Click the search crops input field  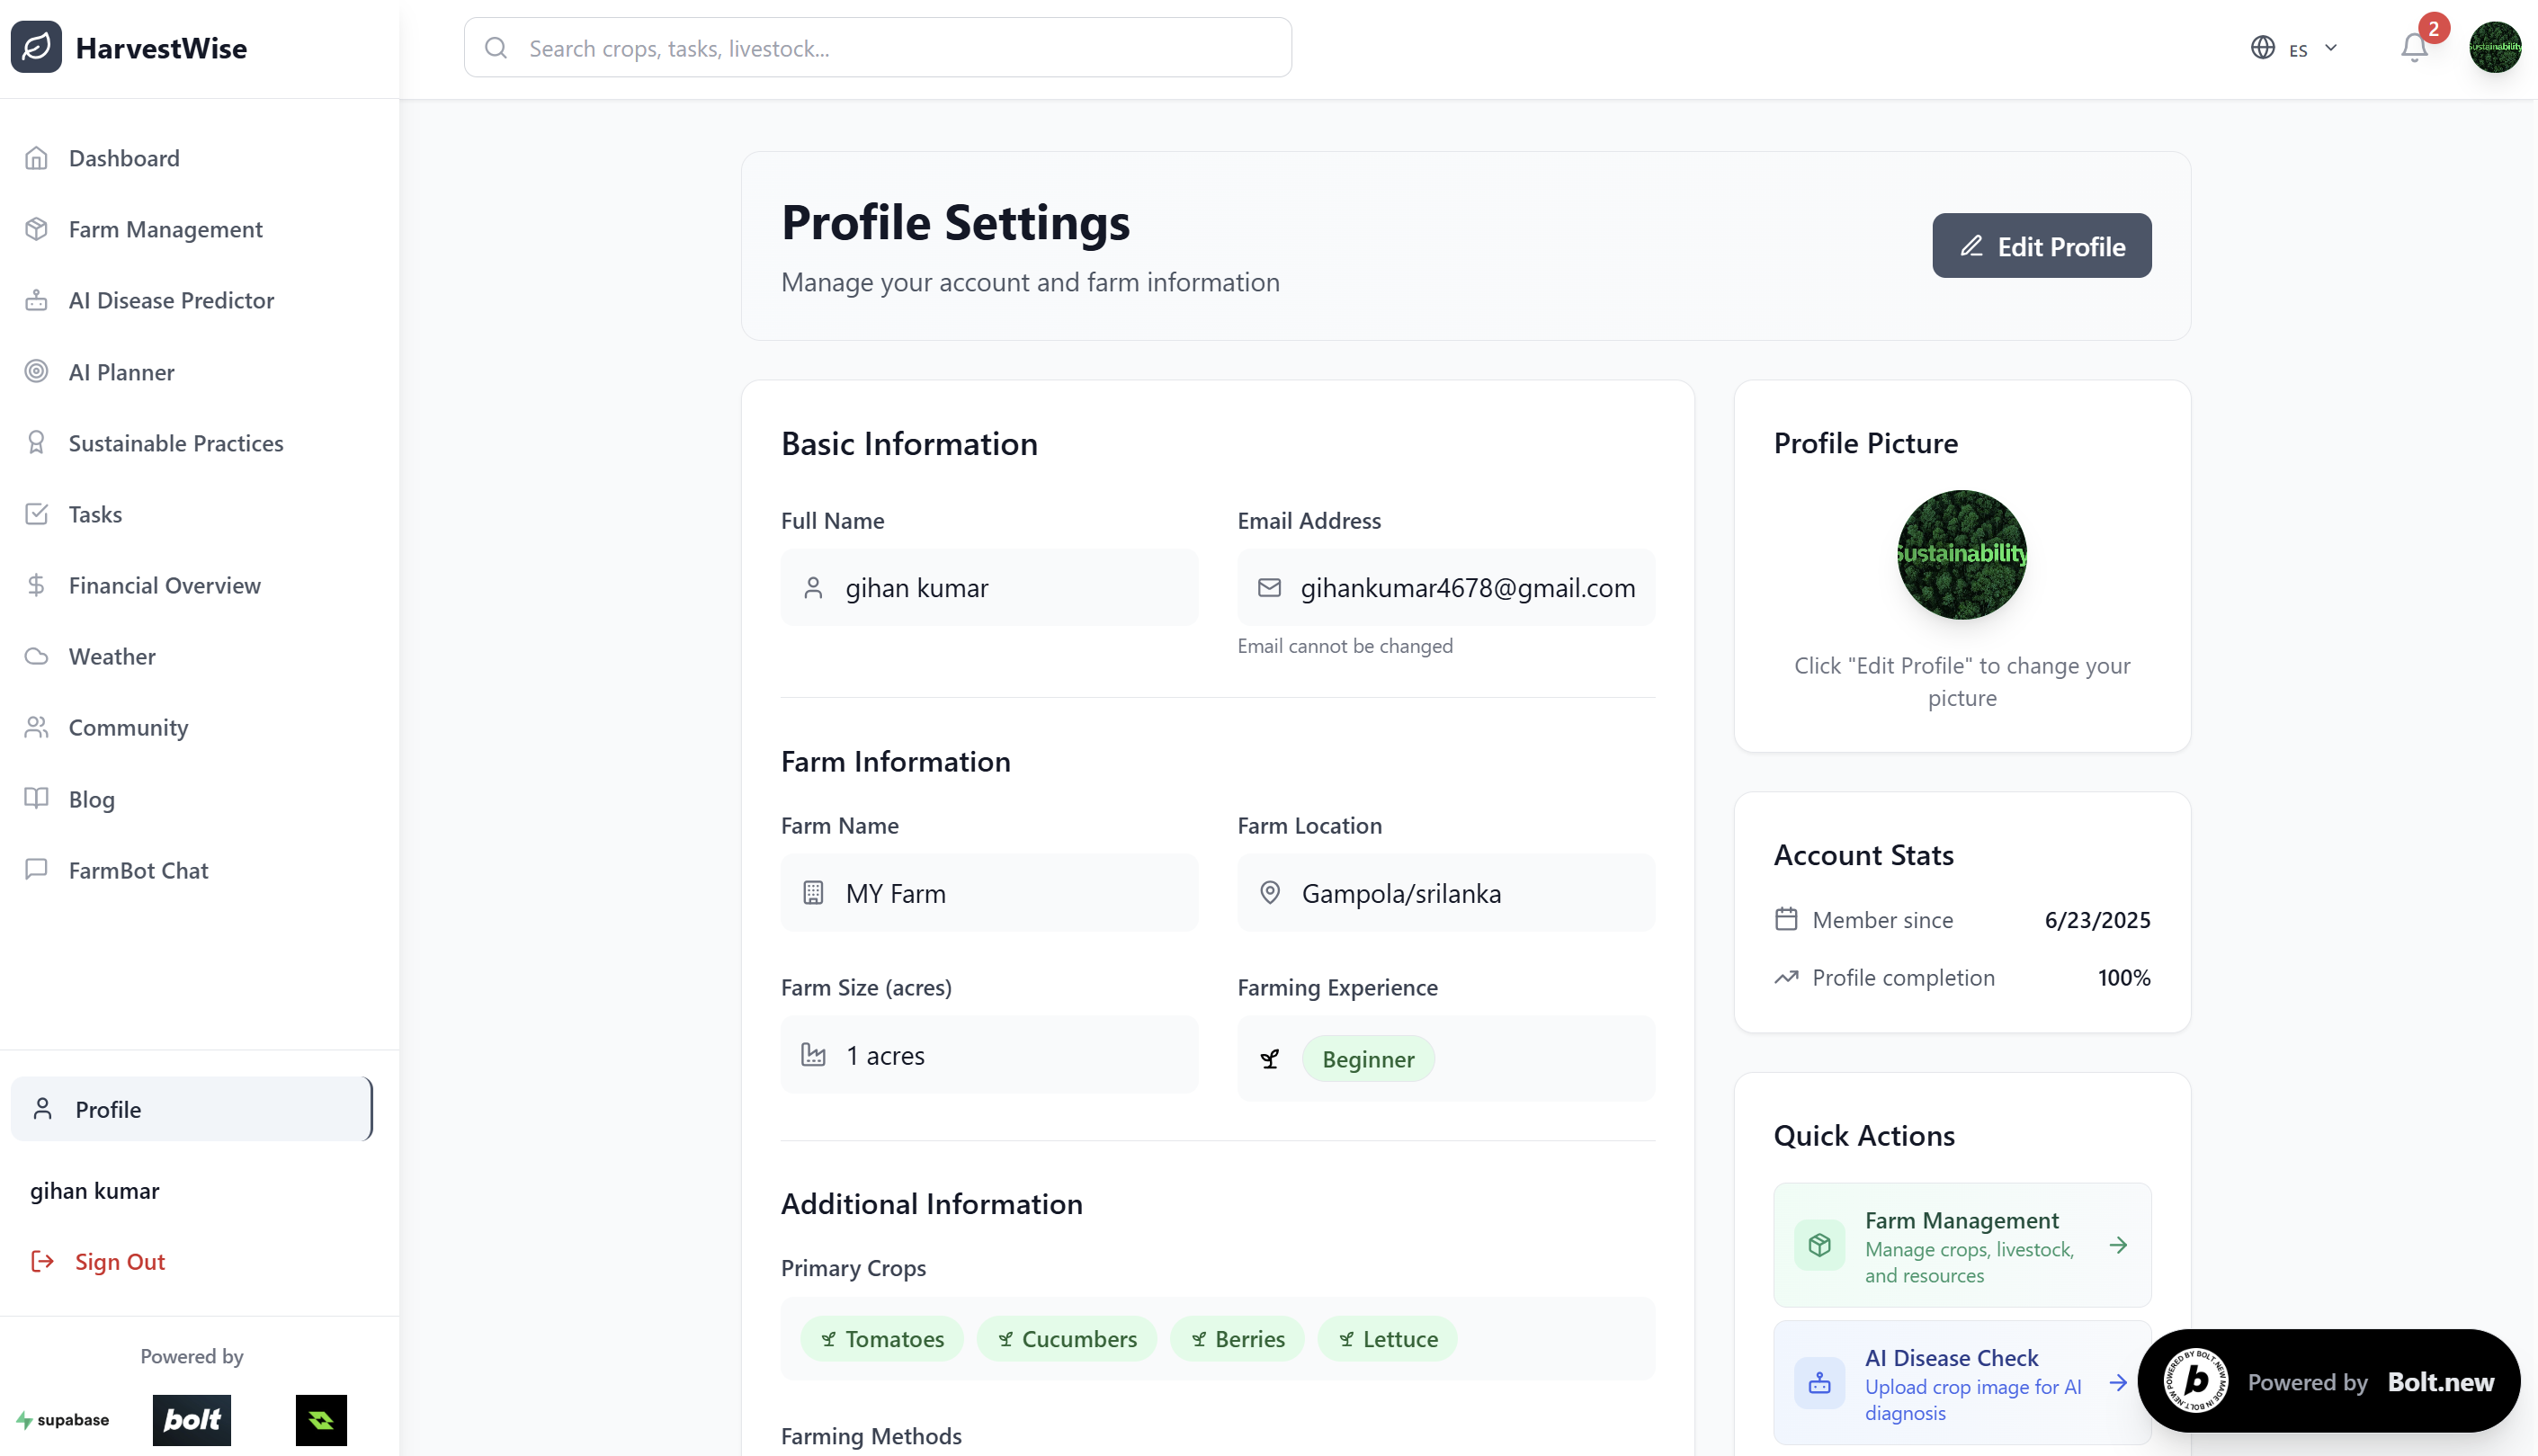[x=877, y=47]
